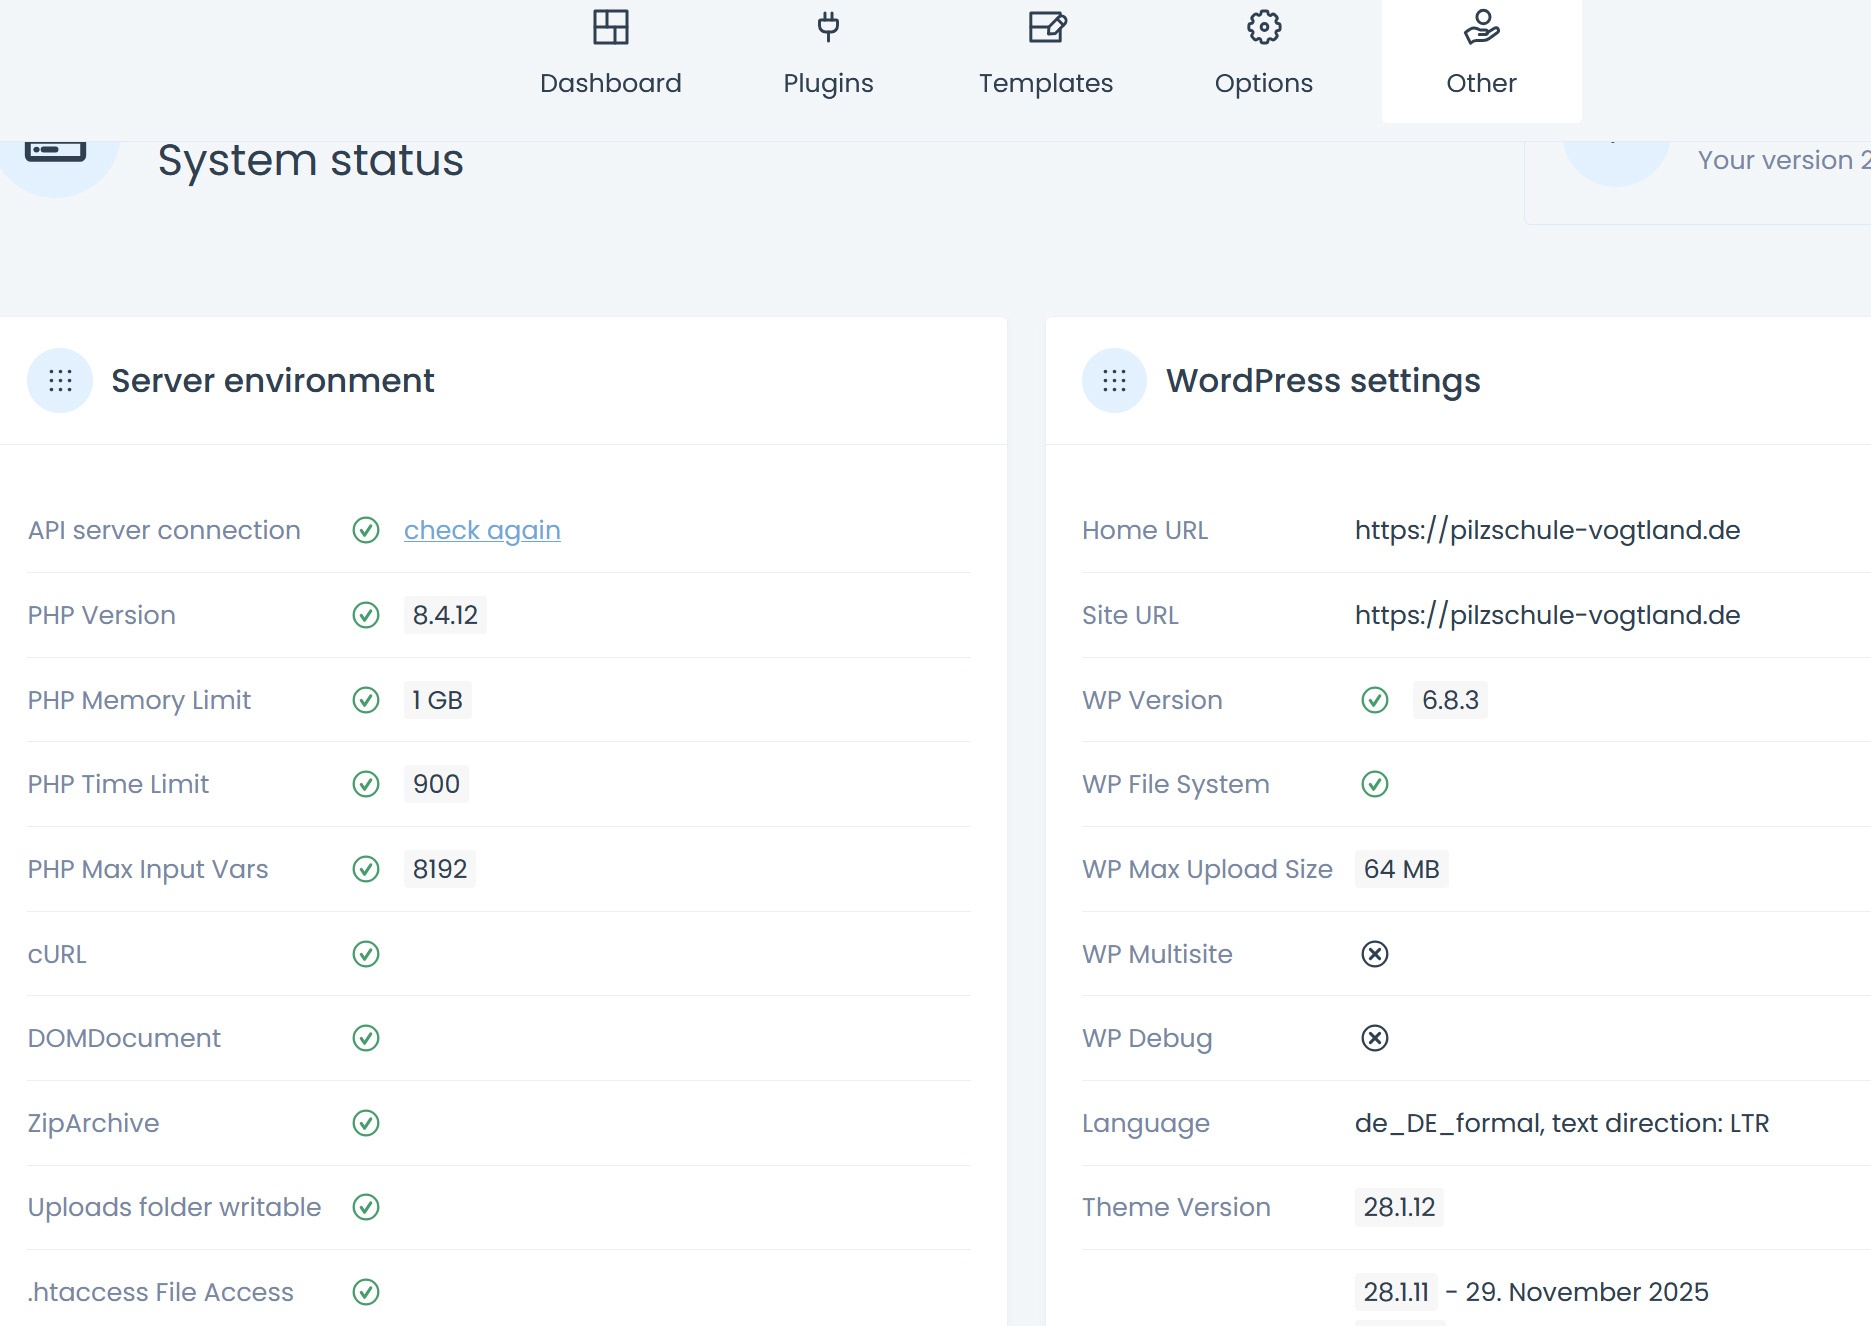Click the 'check again' link

[482, 530]
